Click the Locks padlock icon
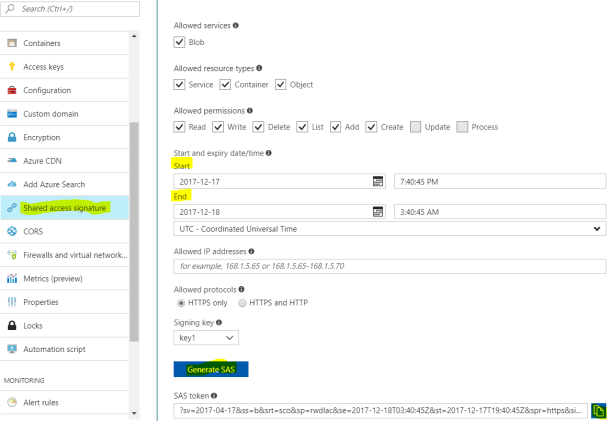Image resolution: width=611 pixels, height=421 pixels. click(x=12, y=325)
